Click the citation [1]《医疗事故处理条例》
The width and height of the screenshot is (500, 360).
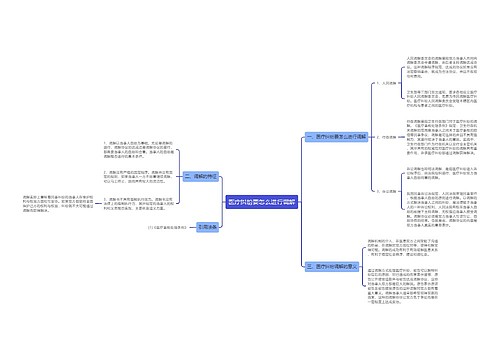[x=167, y=227]
